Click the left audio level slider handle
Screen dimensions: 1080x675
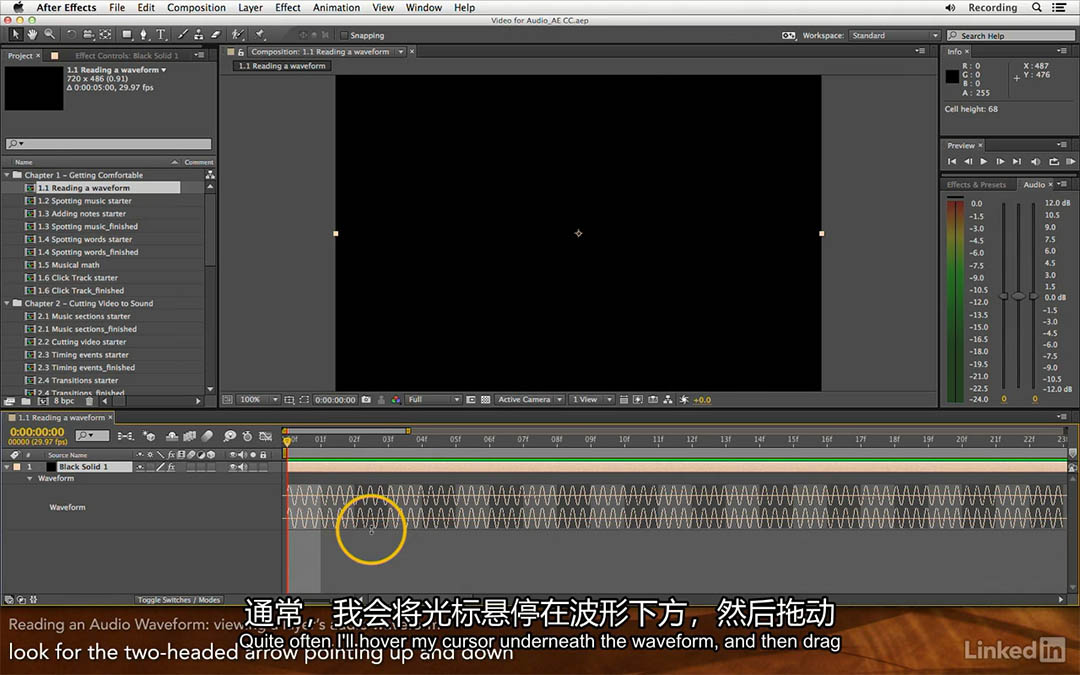click(1004, 296)
